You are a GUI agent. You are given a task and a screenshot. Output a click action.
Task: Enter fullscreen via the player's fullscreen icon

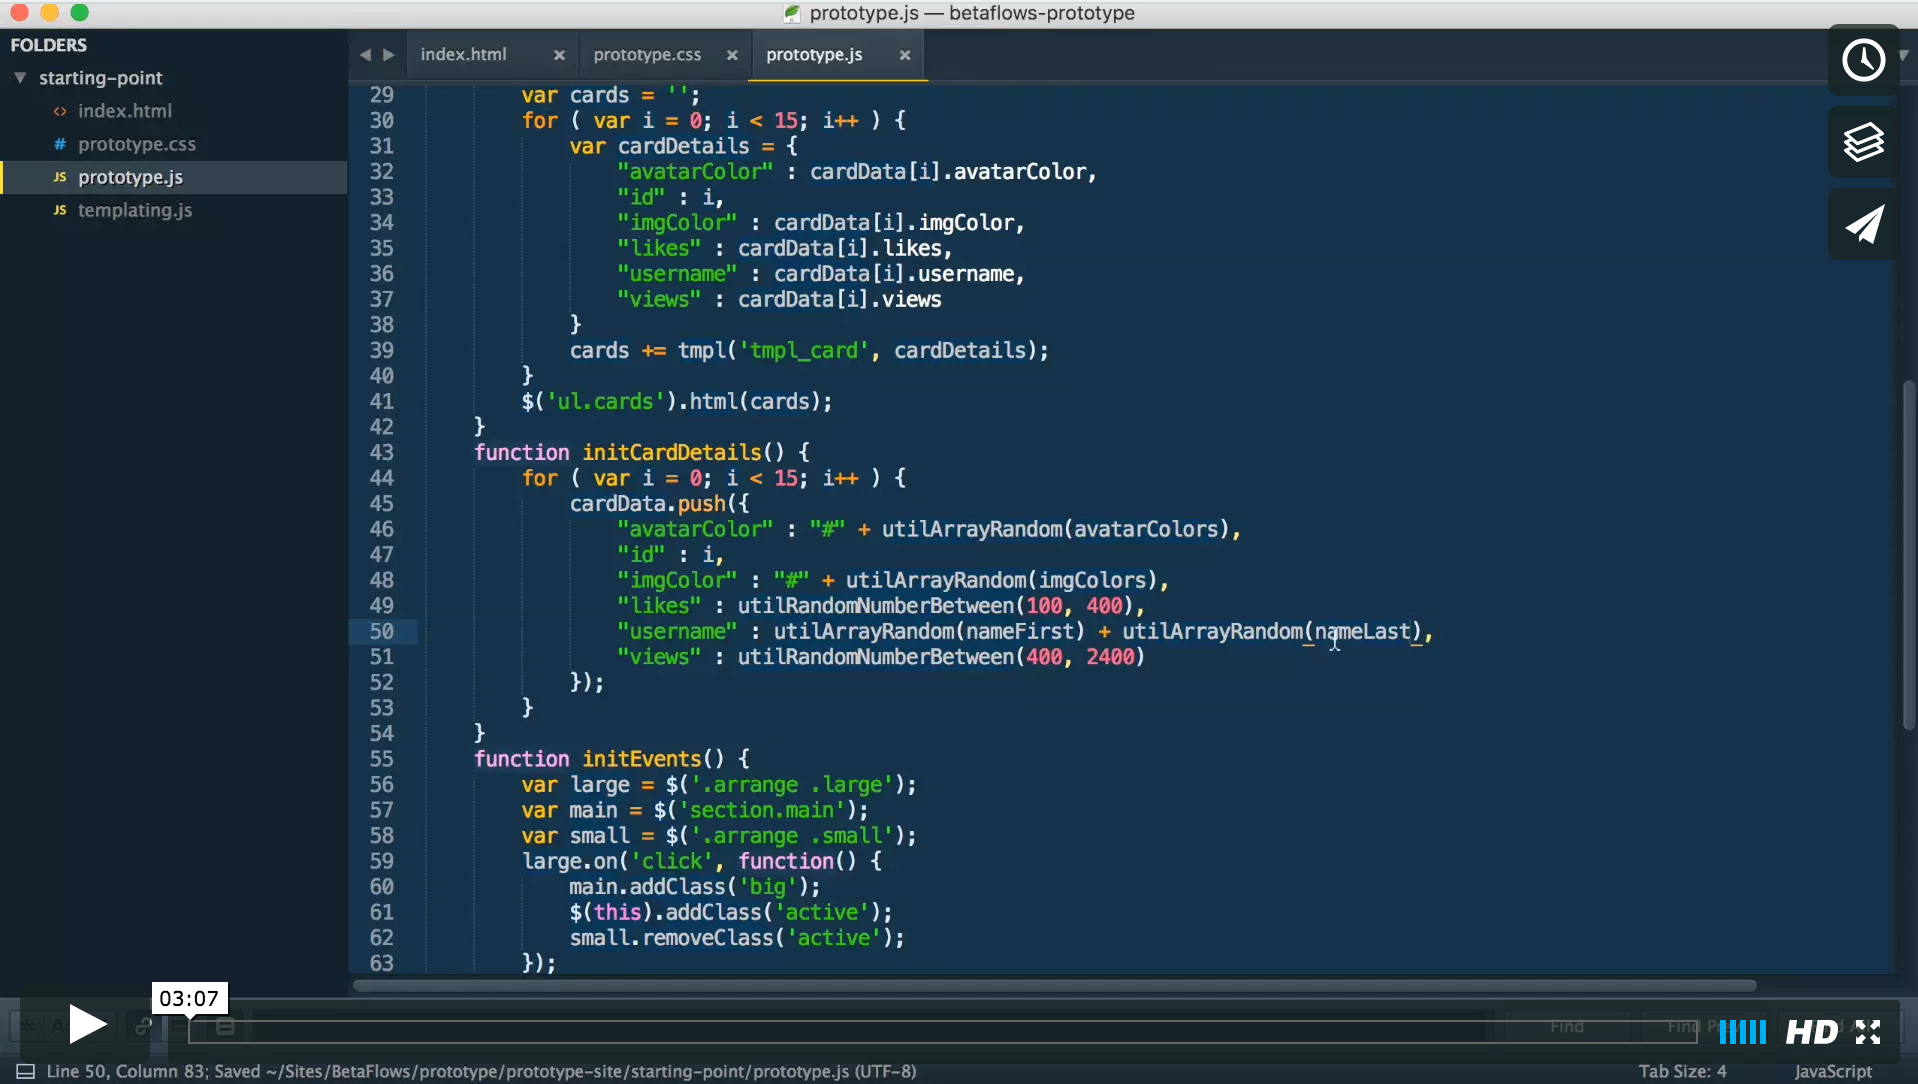[x=1869, y=1032]
